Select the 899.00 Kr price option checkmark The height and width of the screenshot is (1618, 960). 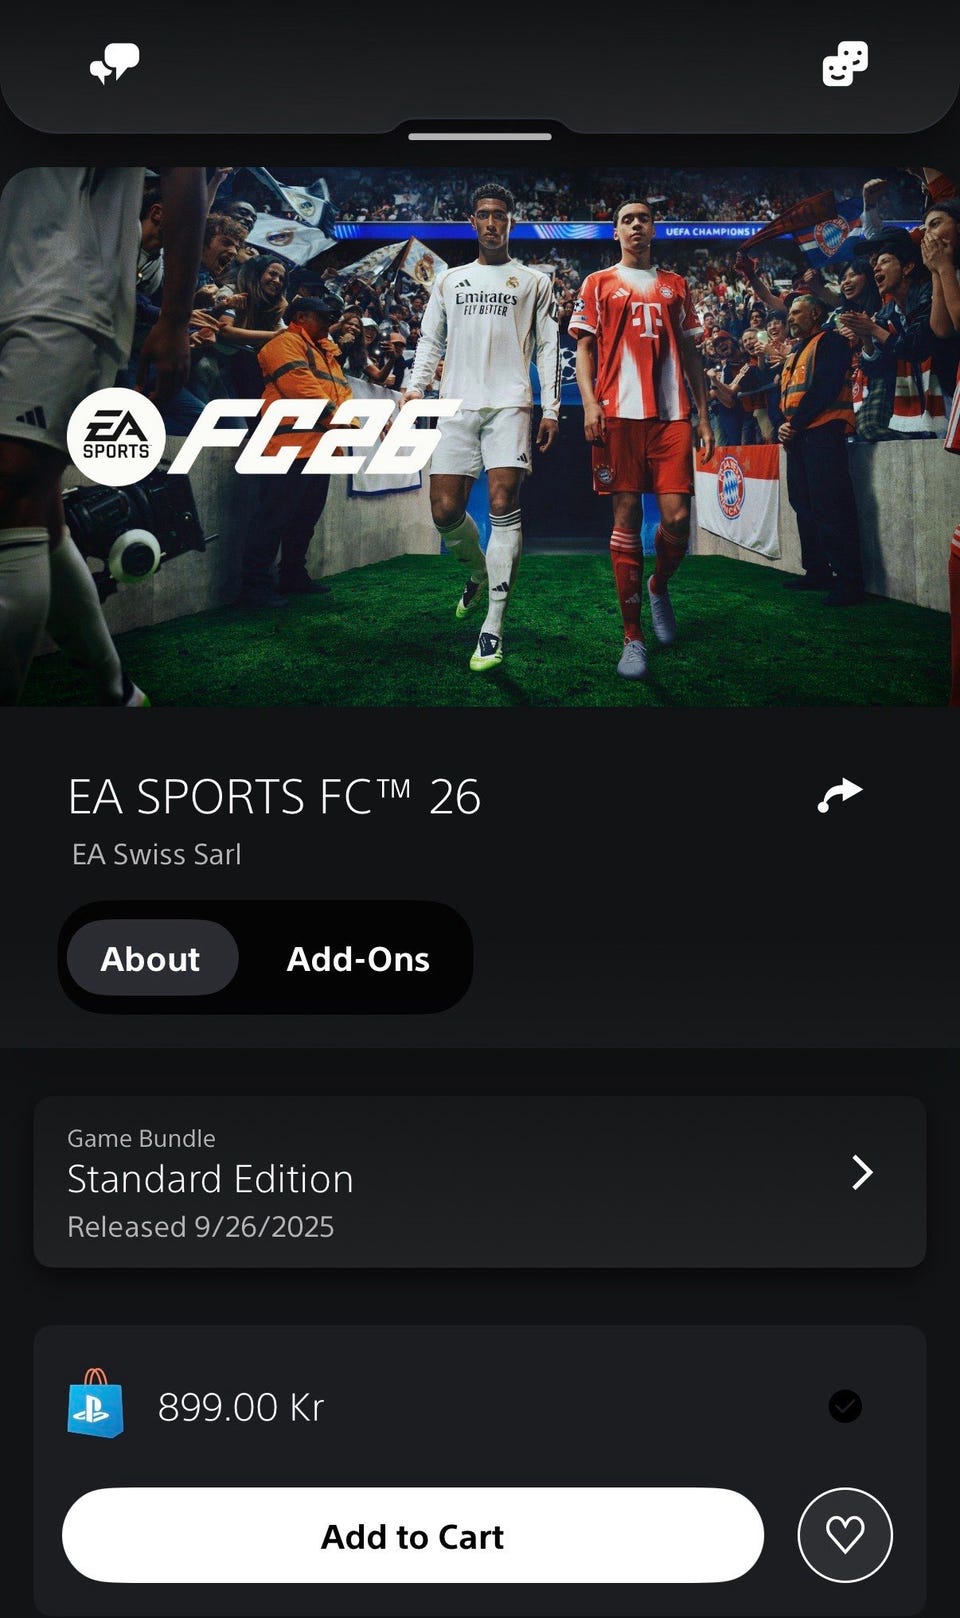click(x=845, y=1406)
